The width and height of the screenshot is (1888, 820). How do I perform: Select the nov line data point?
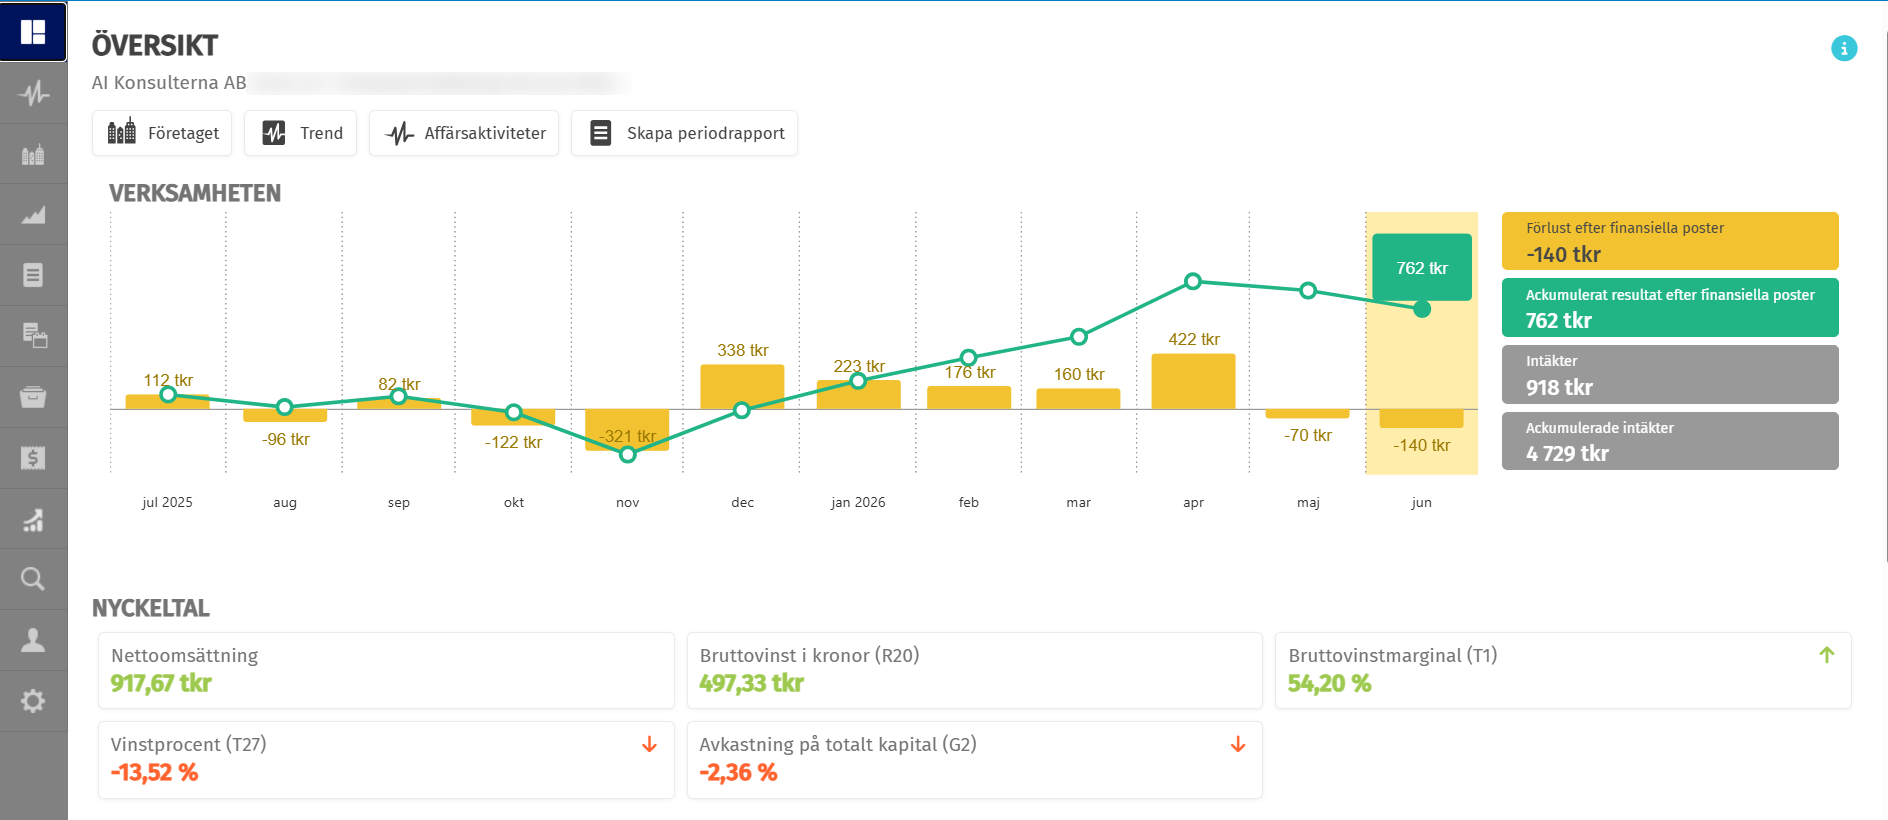pyautogui.click(x=628, y=455)
